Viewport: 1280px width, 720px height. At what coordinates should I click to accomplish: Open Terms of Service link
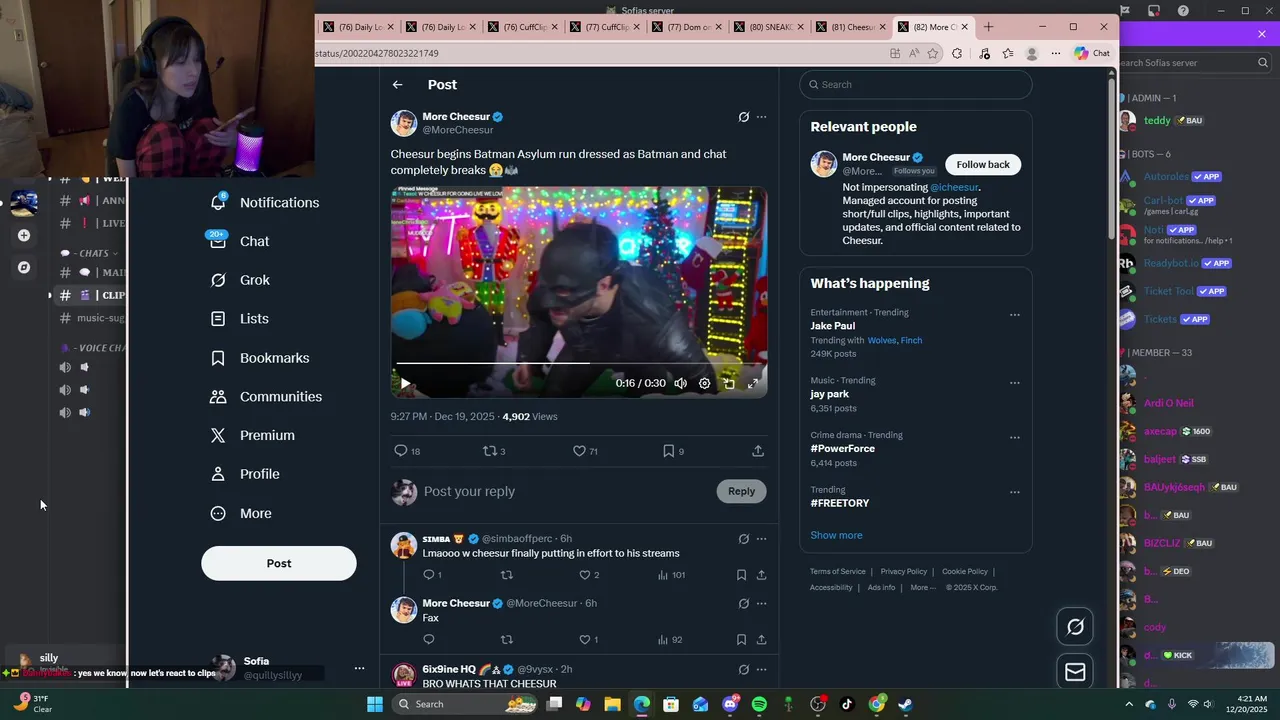click(x=838, y=572)
